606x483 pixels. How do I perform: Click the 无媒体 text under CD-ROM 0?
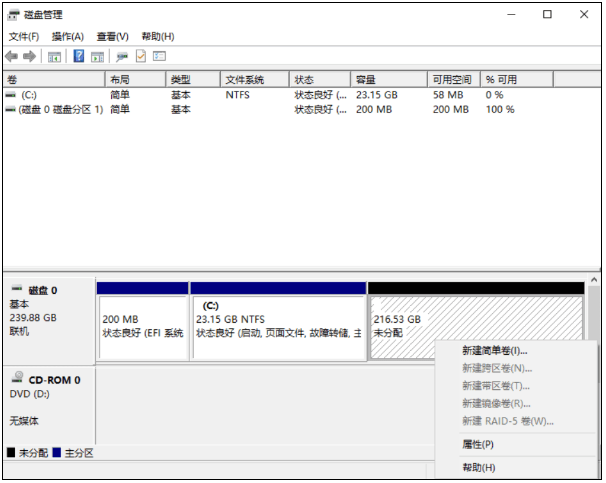[x=24, y=421]
